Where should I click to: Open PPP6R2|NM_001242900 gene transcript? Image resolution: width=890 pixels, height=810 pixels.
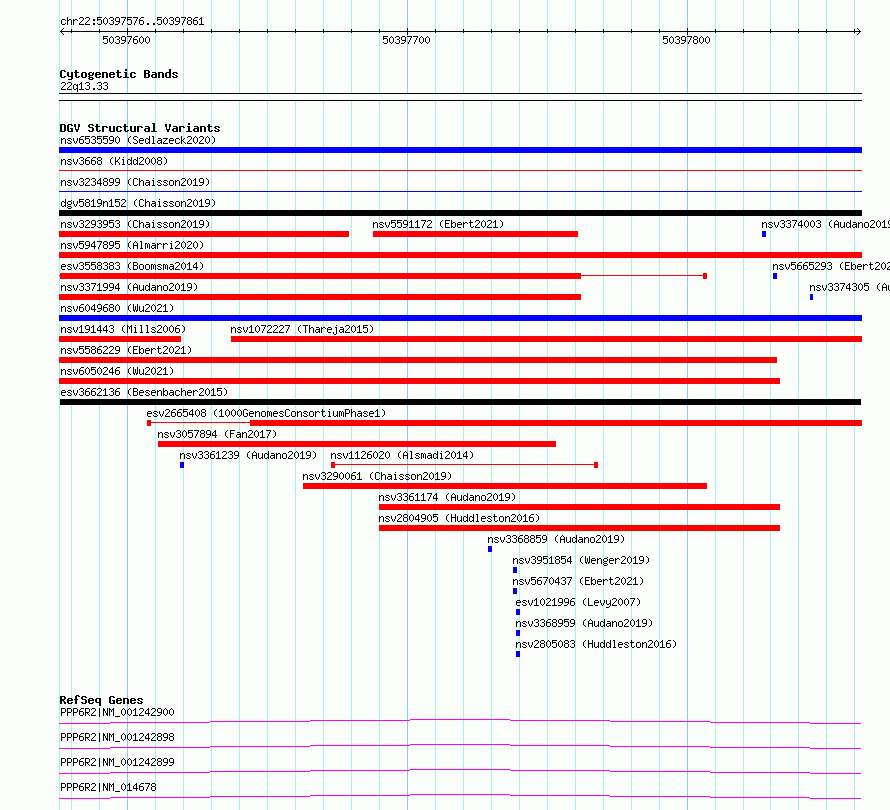[x=117, y=712]
